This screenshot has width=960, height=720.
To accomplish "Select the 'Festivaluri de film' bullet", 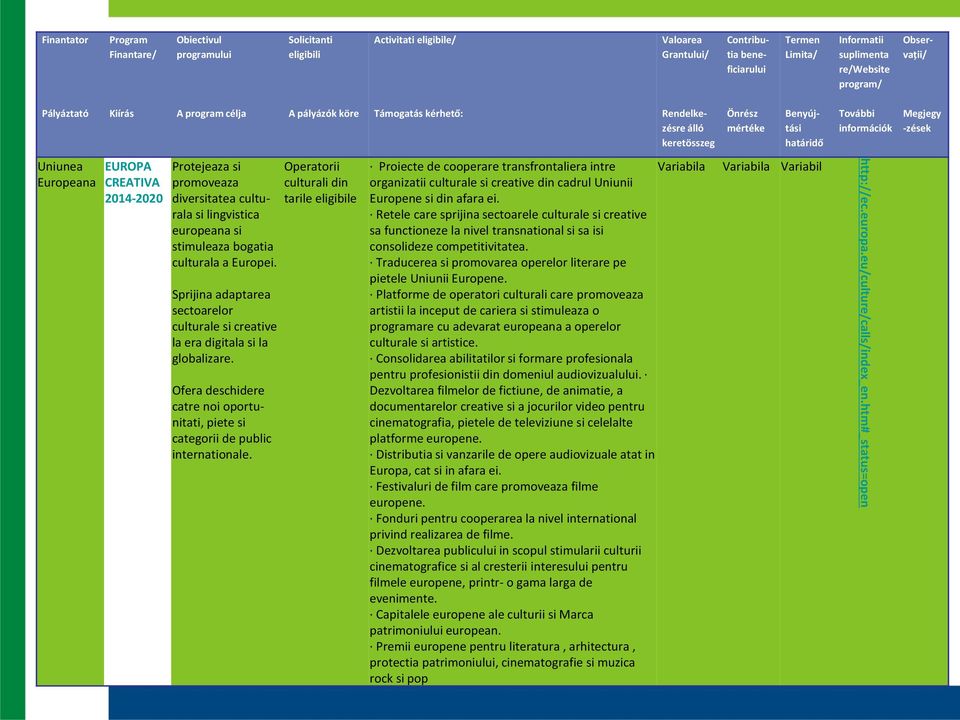I will 484,495.
